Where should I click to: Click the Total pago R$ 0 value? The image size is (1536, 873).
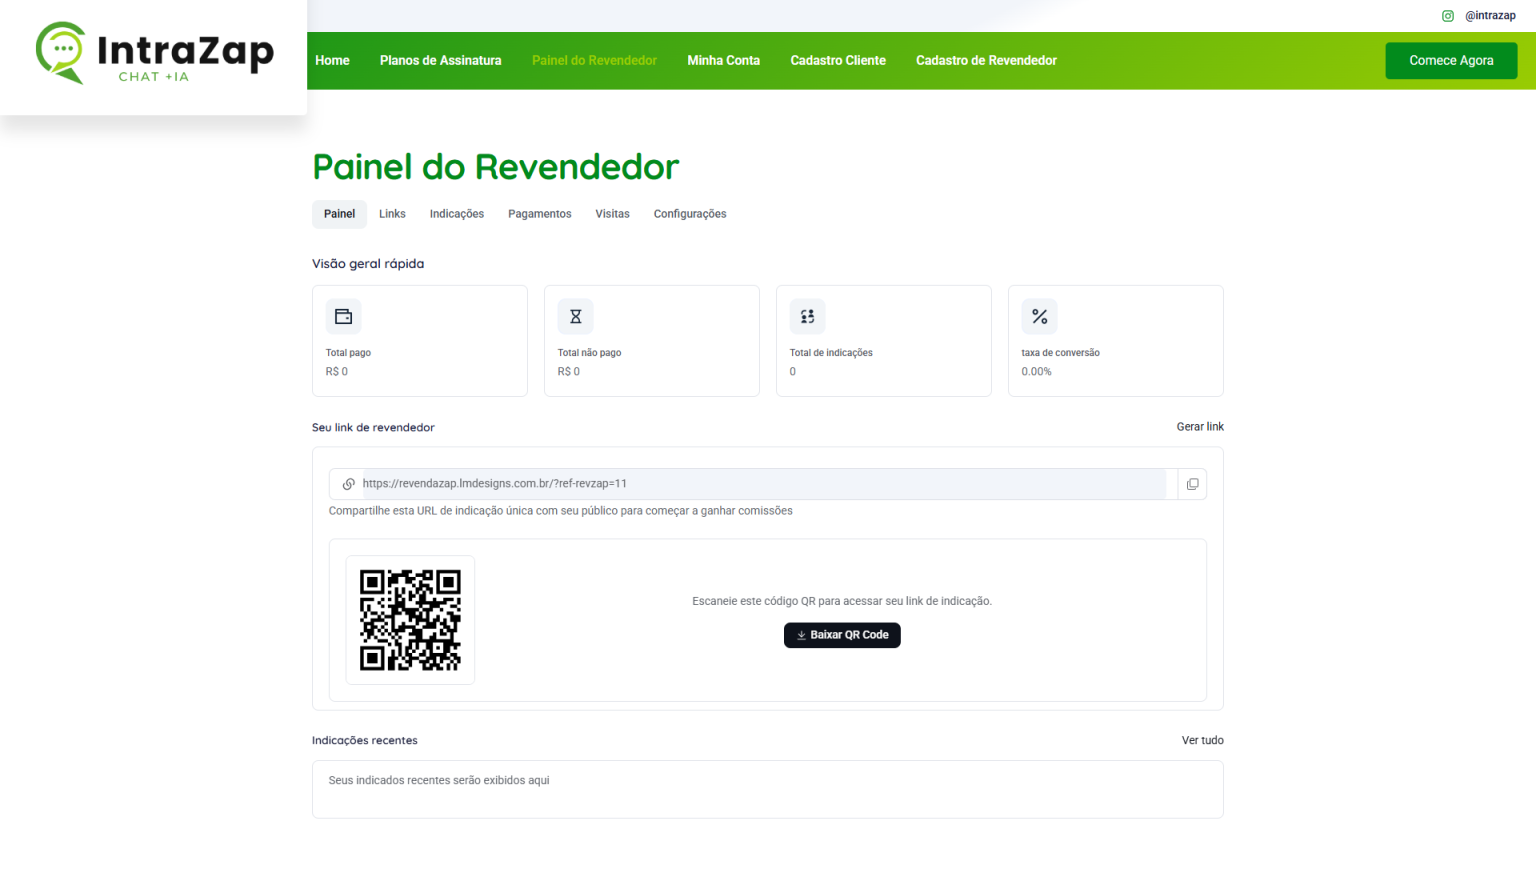click(337, 372)
